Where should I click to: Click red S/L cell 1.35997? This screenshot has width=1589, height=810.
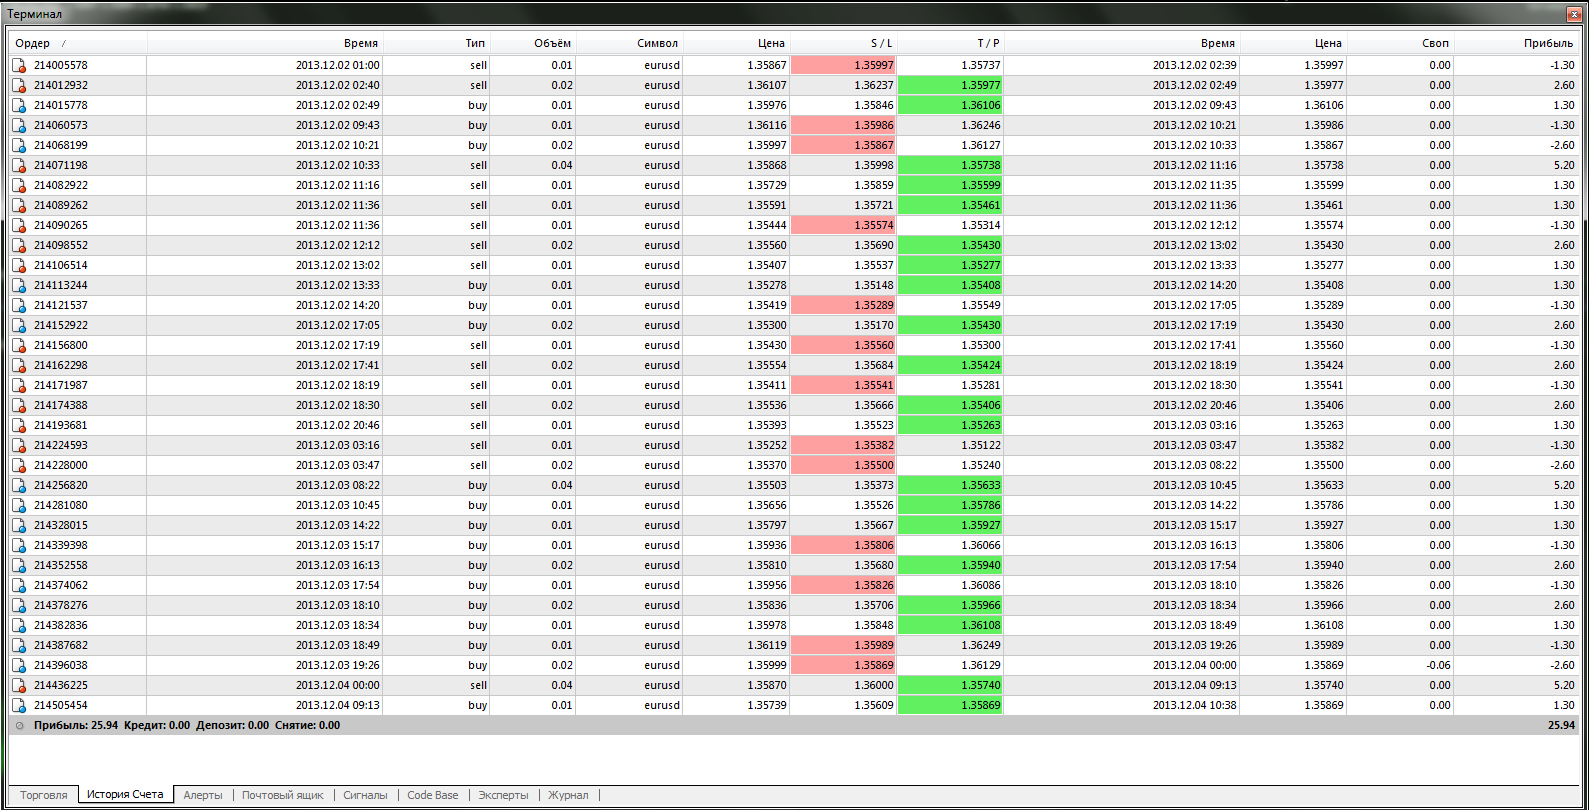click(844, 65)
